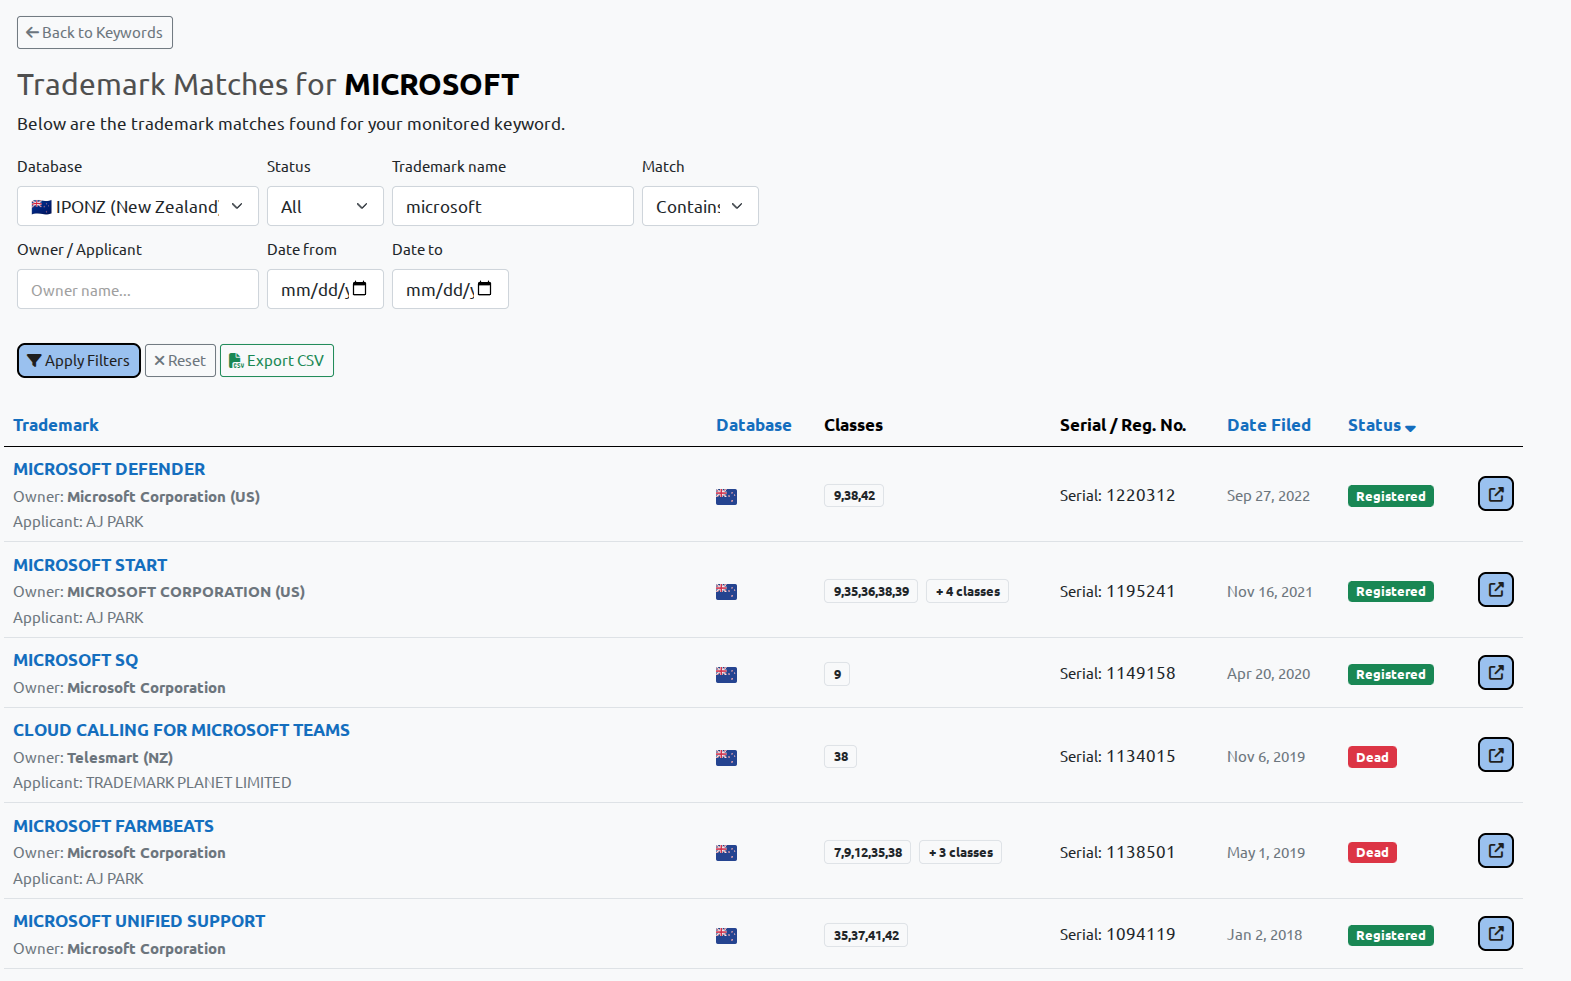Viewport: 1571px width, 981px height.
Task: Edit the Trademark name field
Action: click(513, 206)
